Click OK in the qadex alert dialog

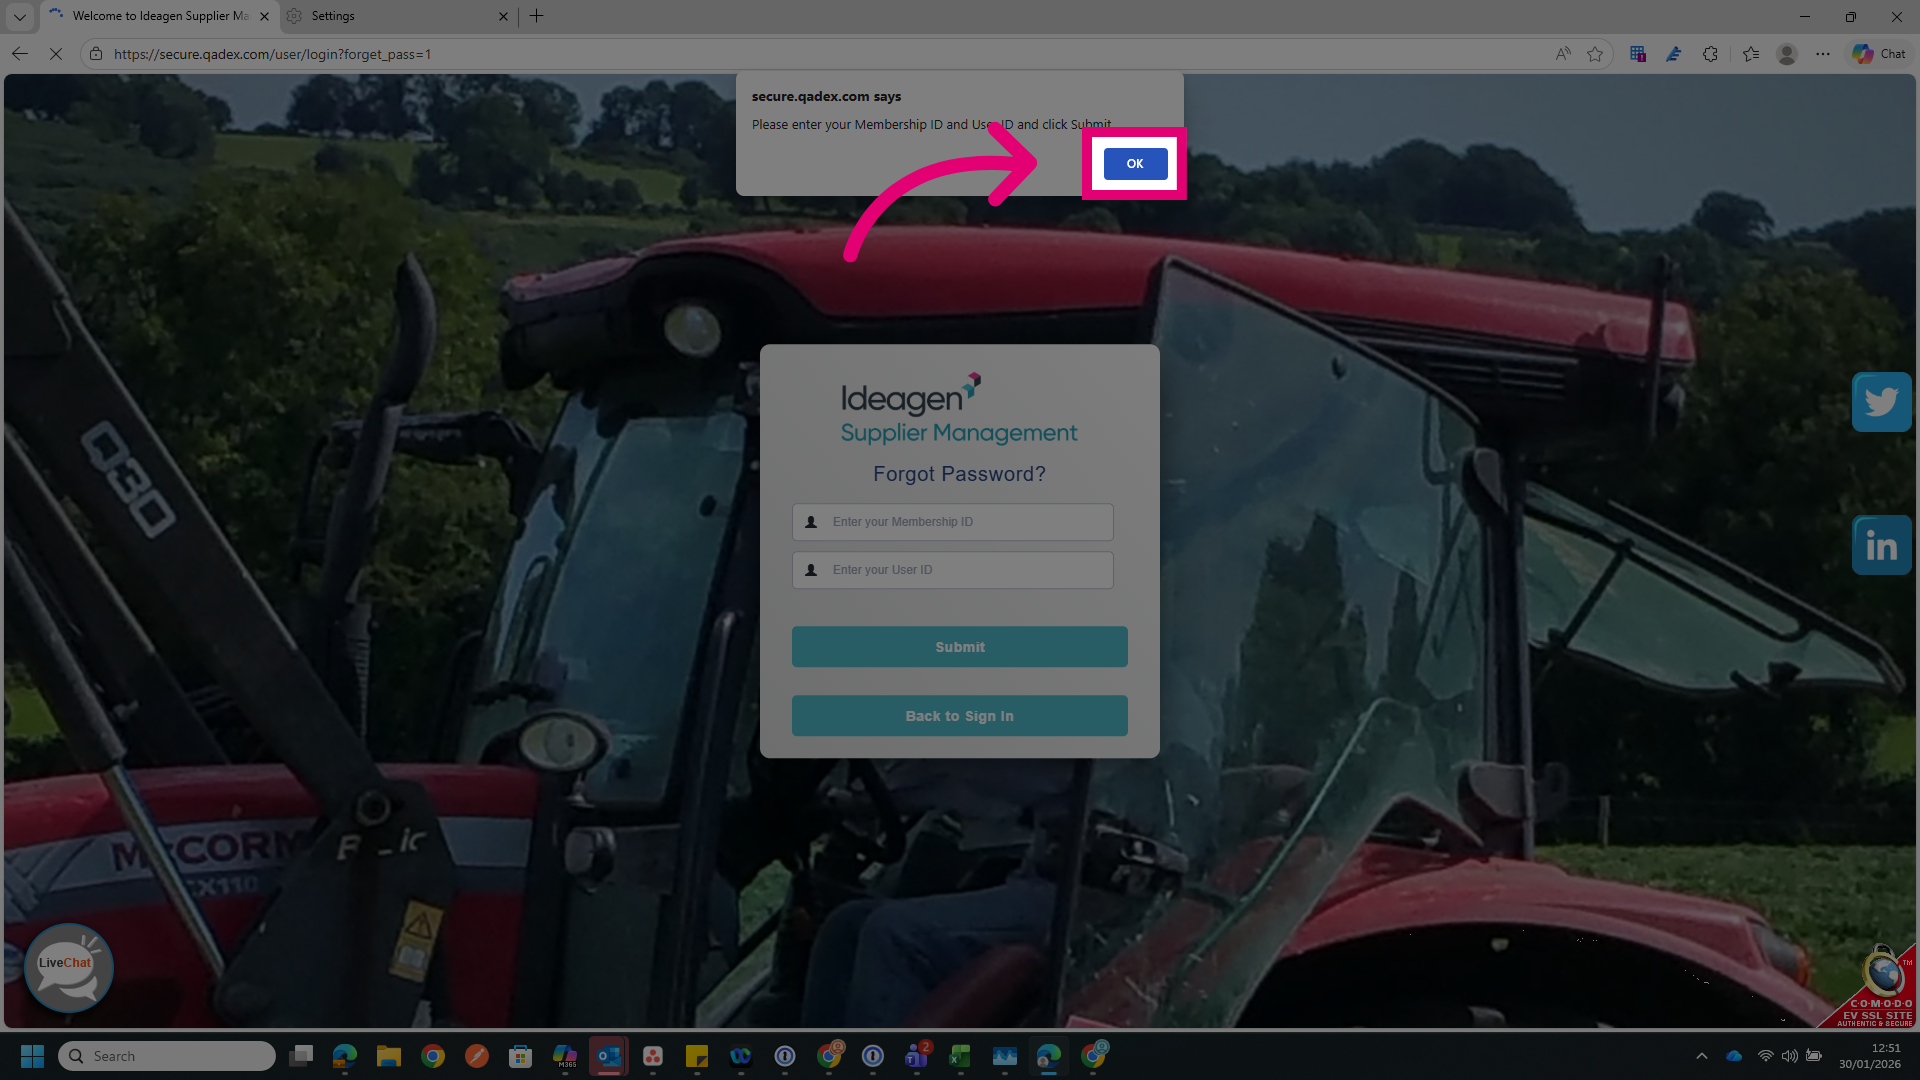click(1135, 164)
